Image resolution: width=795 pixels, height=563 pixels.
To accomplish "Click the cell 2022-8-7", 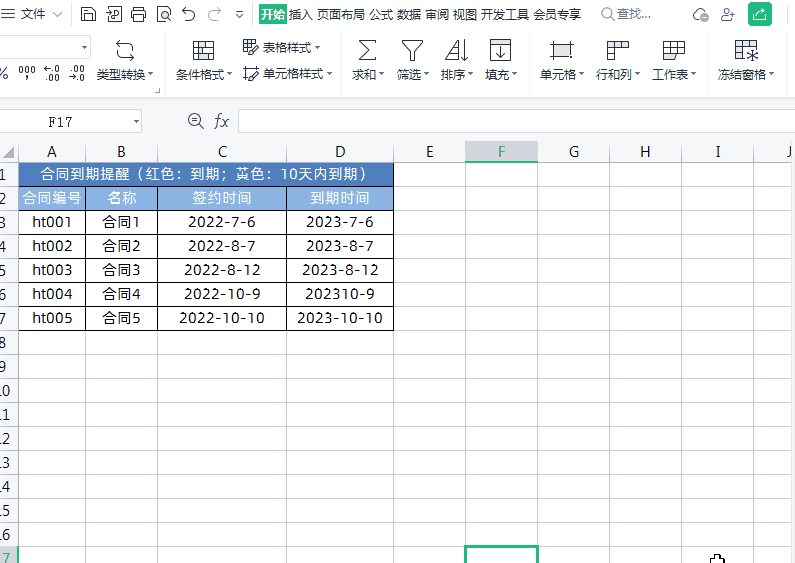I will point(222,247).
